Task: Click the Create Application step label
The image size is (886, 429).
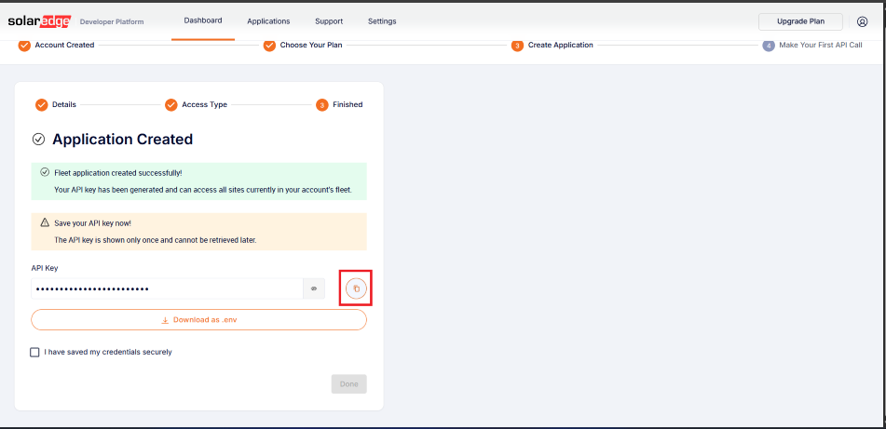Action: tap(561, 45)
